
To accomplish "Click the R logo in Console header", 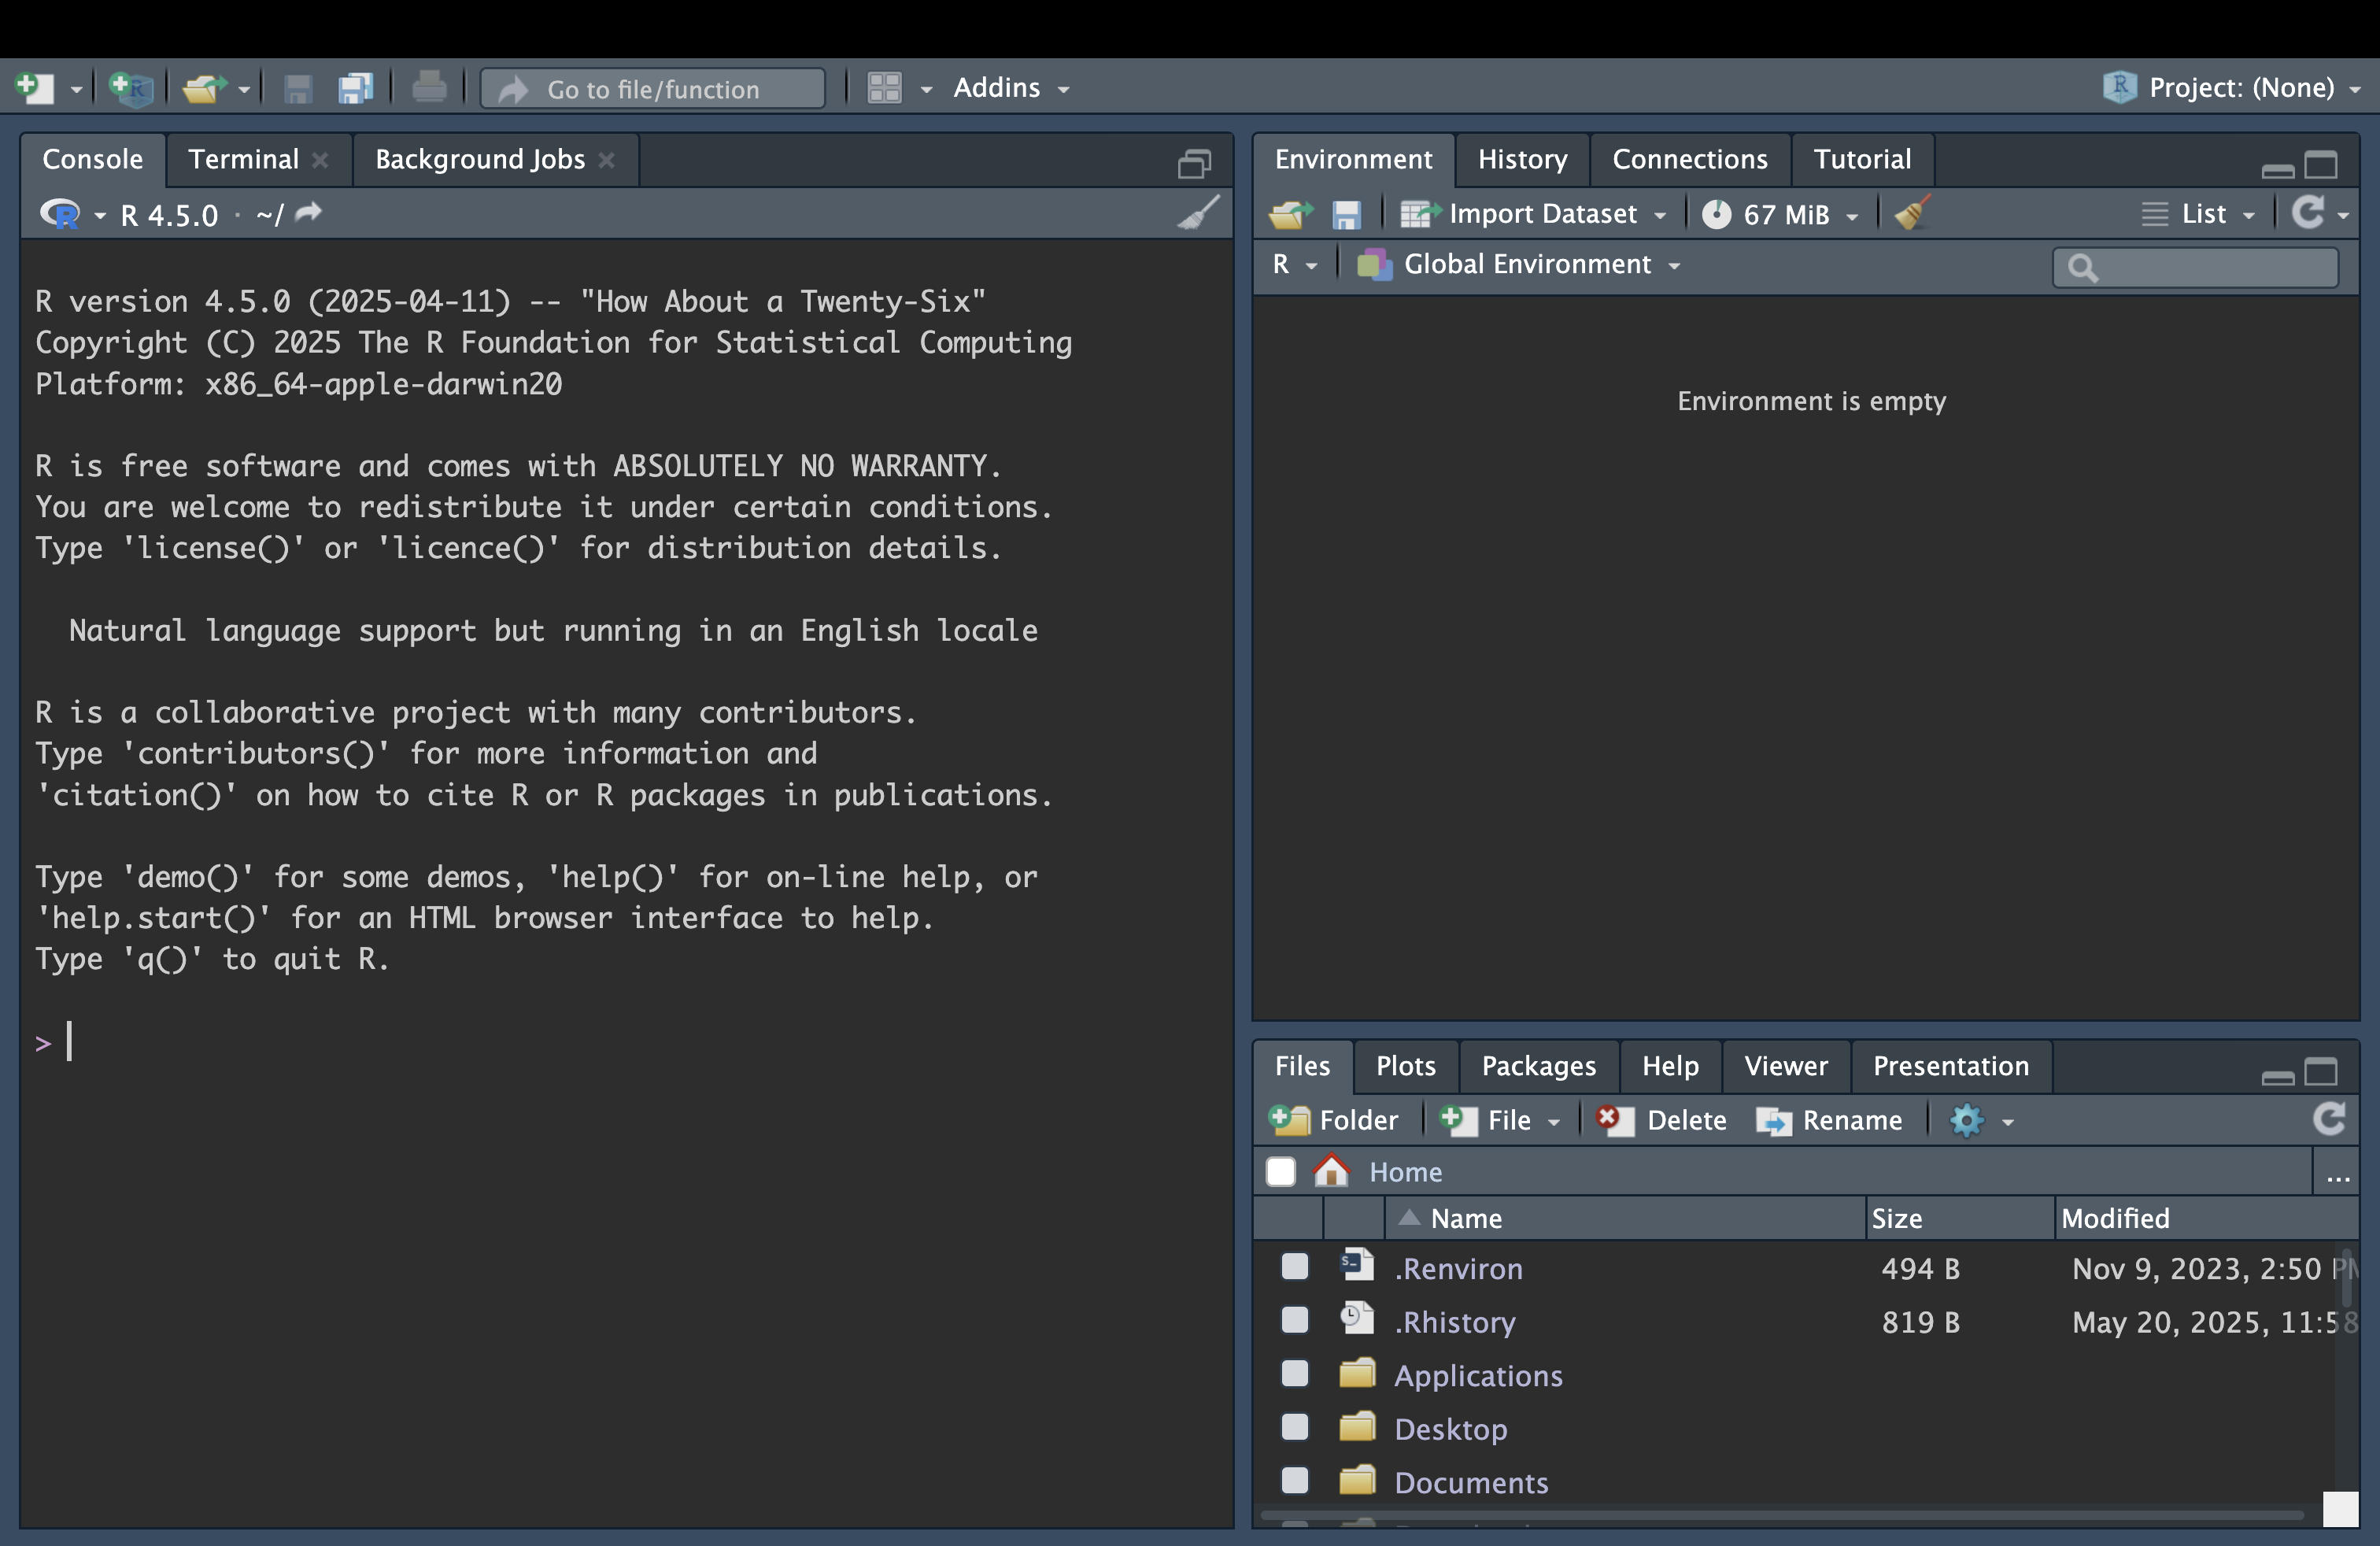I will tap(59, 214).
